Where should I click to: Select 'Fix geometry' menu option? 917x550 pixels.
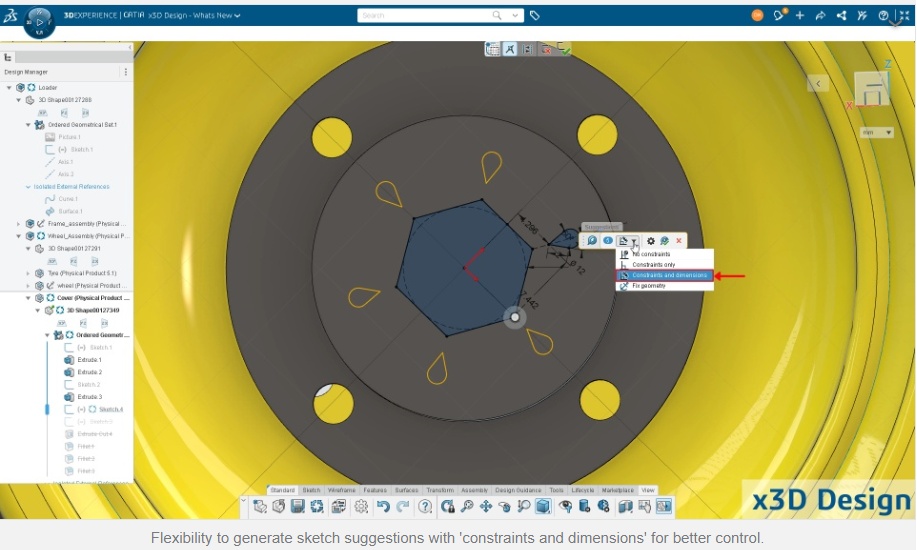(664, 286)
